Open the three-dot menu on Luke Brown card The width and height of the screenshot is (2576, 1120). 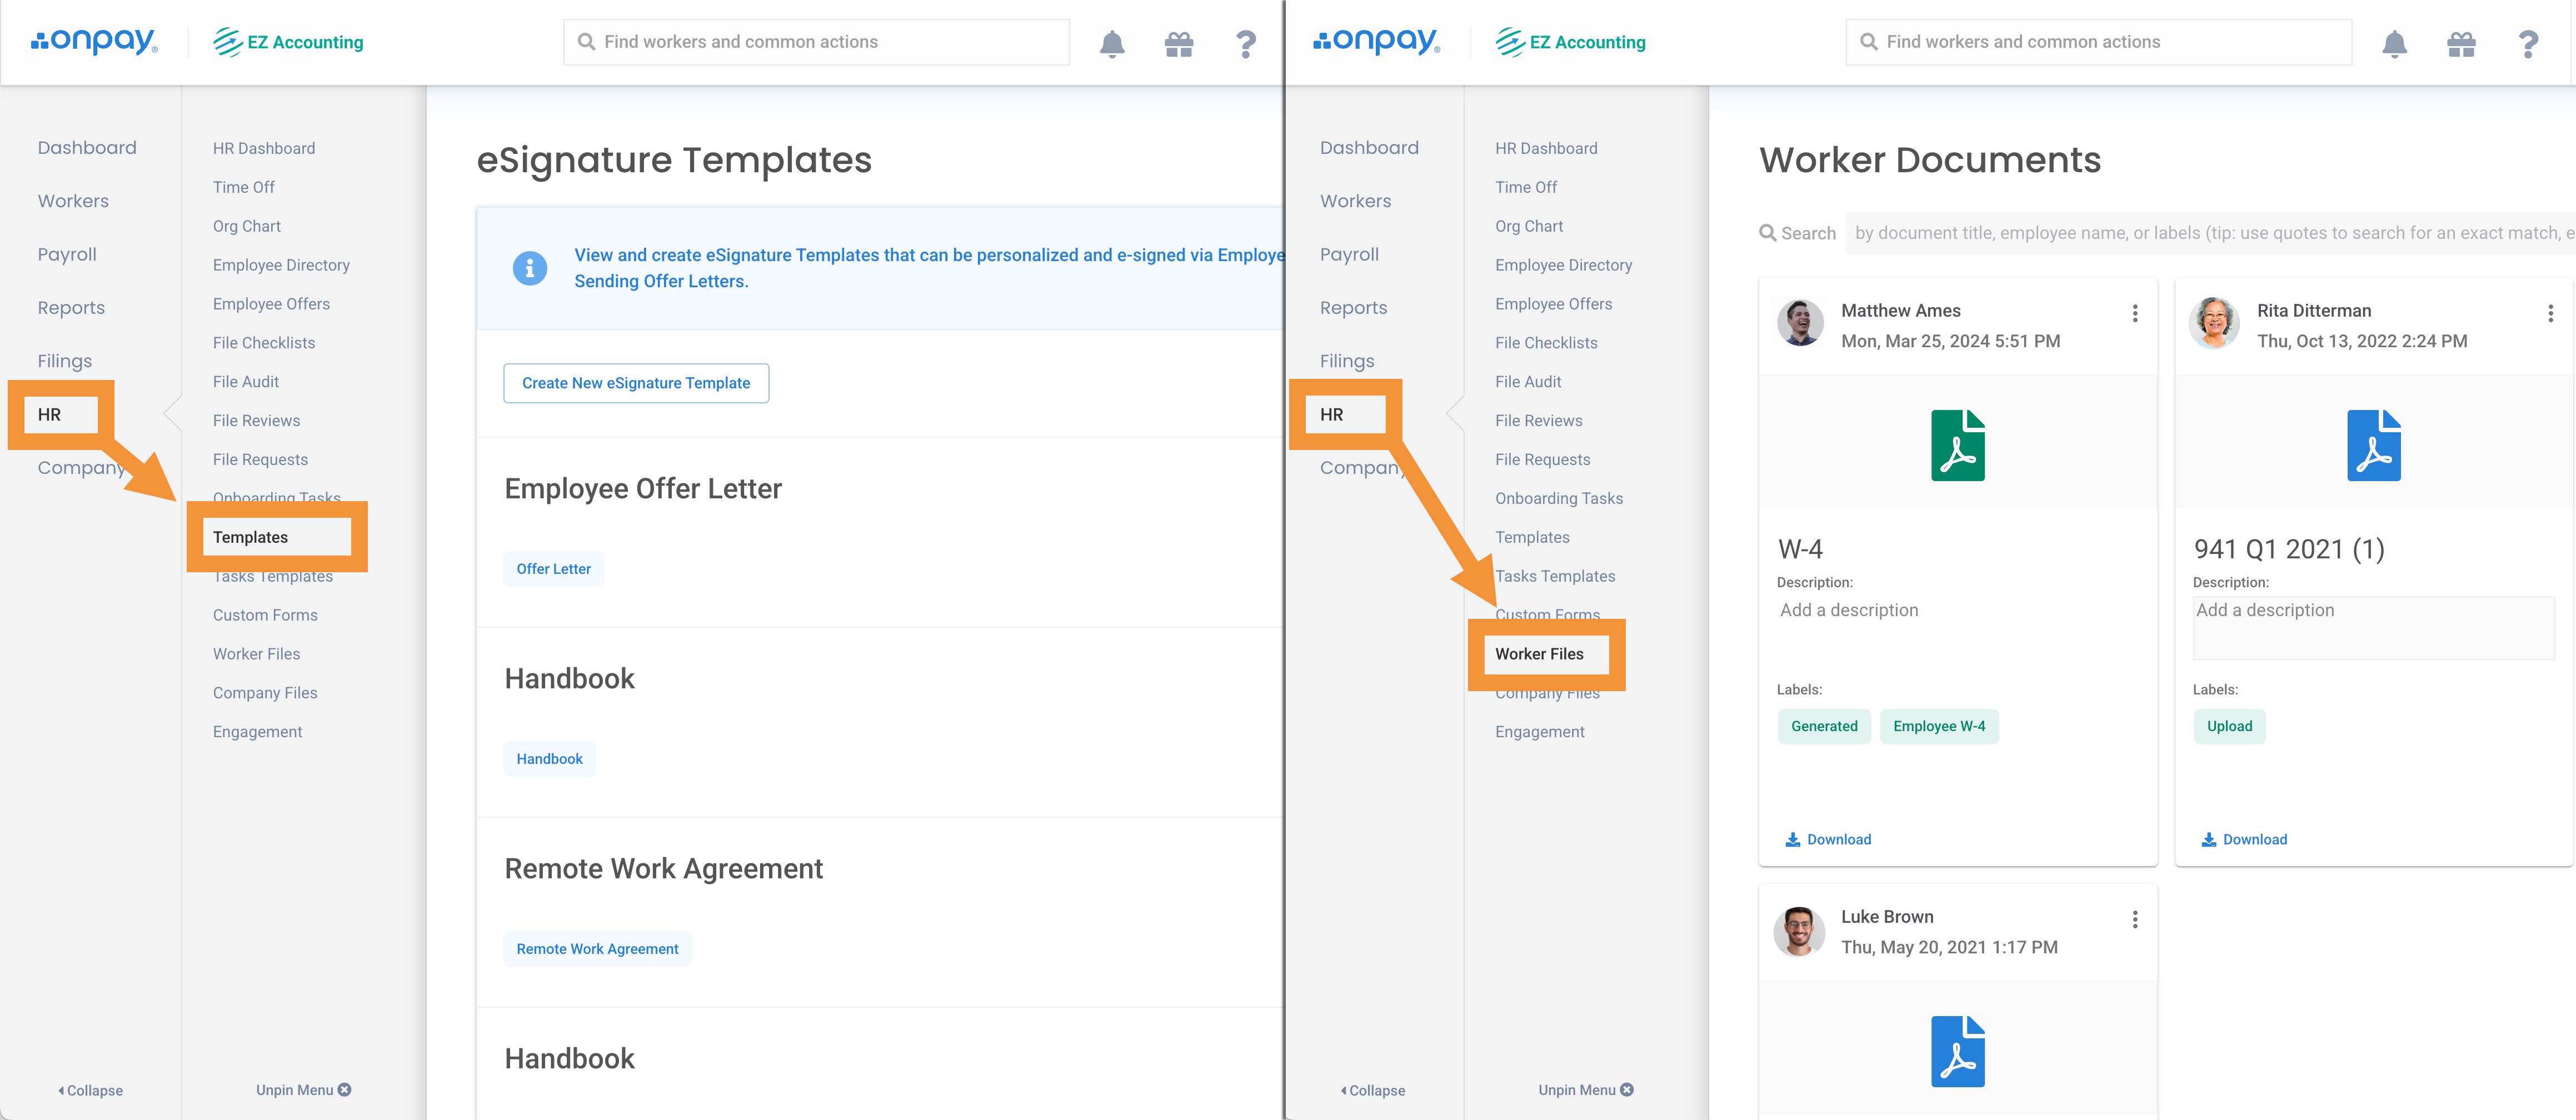[x=2135, y=919]
